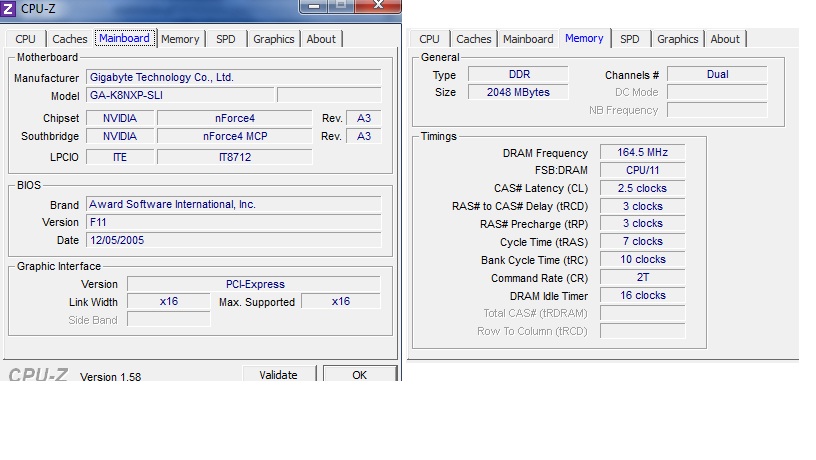Image resolution: width=816 pixels, height=460 pixels.
Task: Click BIOS Date field 12/05/2005
Action: 233,240
